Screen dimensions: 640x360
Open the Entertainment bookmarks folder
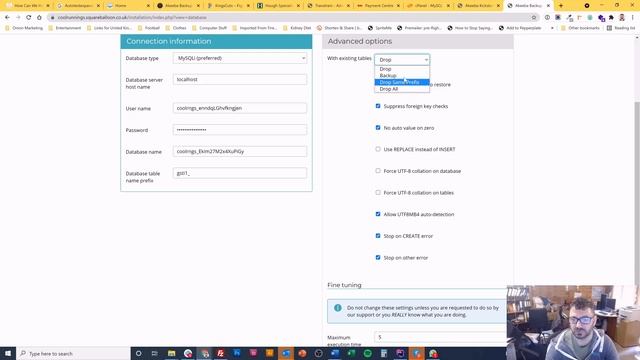click(x=65, y=28)
